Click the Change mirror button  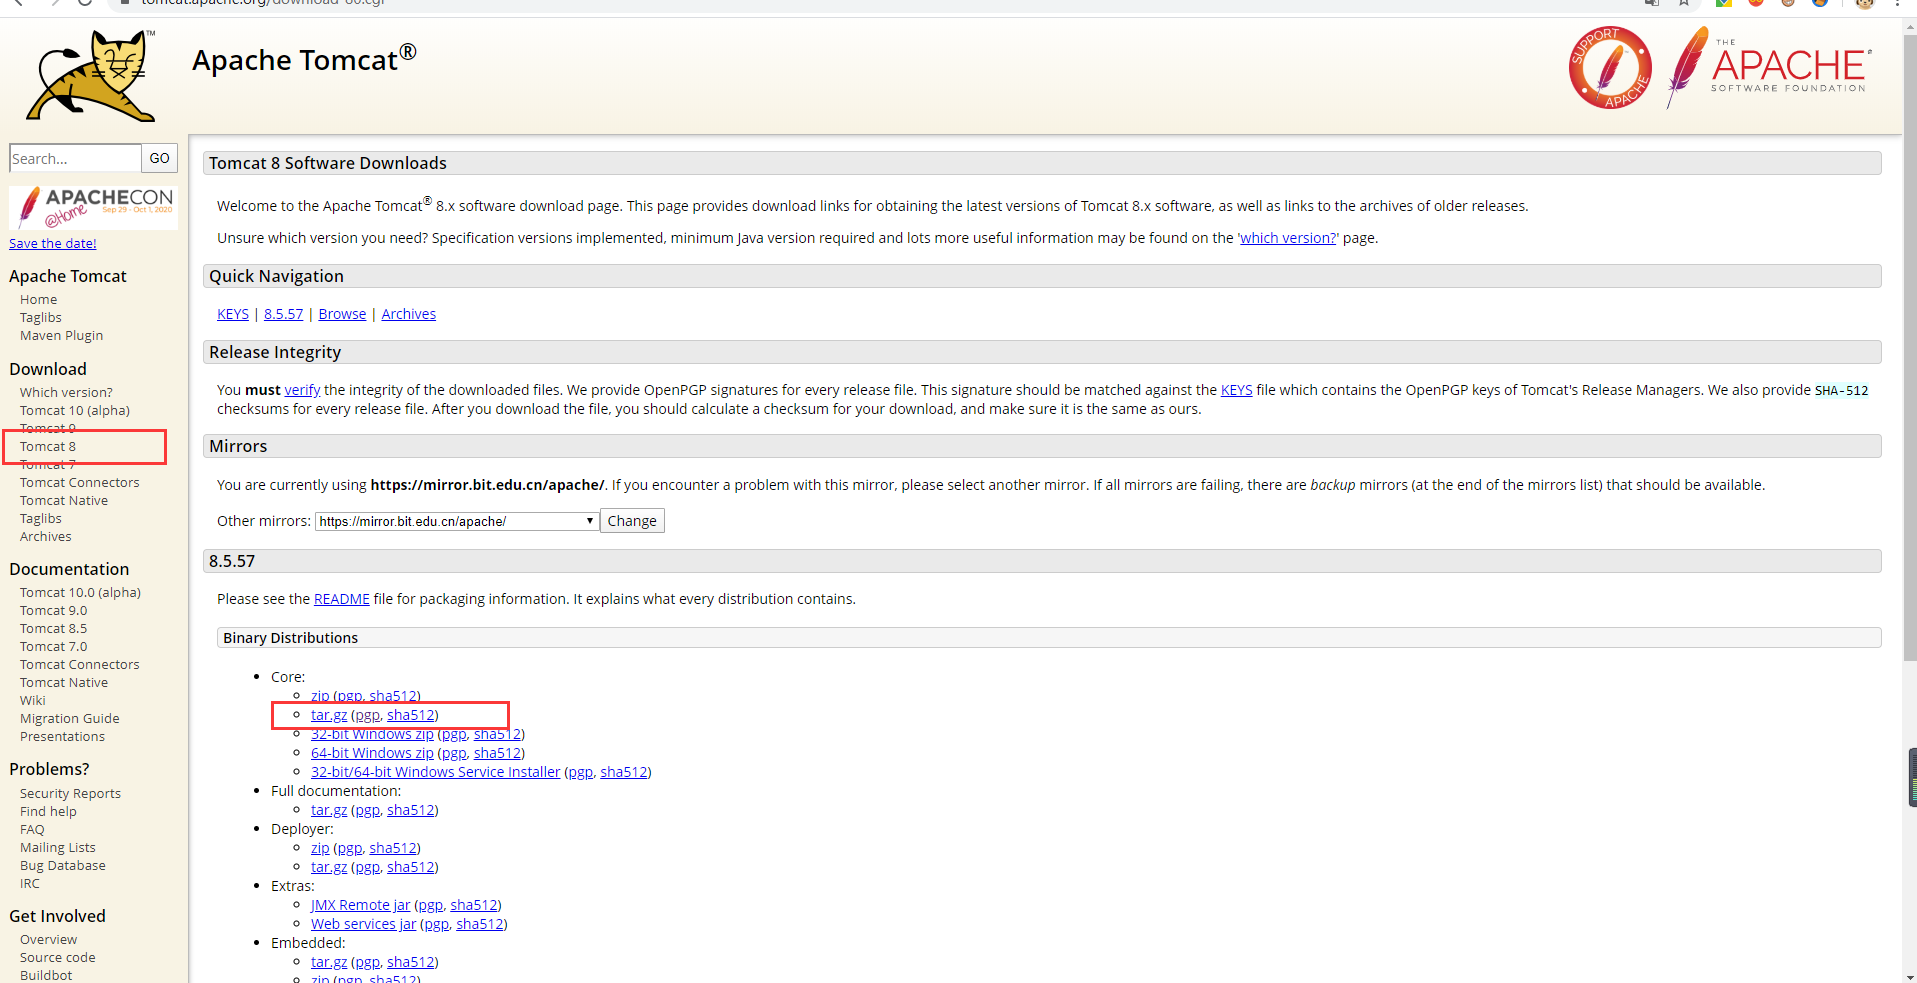pos(632,521)
